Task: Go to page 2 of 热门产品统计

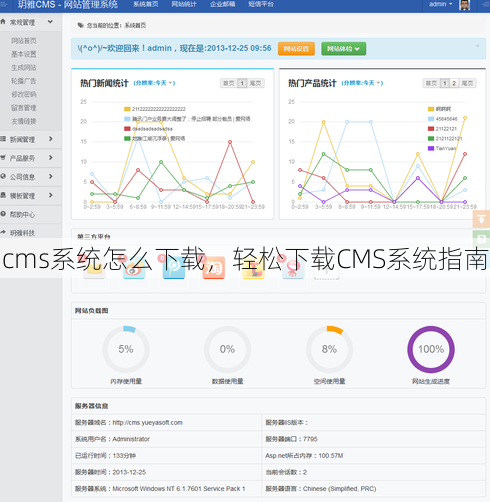Action: (454, 83)
